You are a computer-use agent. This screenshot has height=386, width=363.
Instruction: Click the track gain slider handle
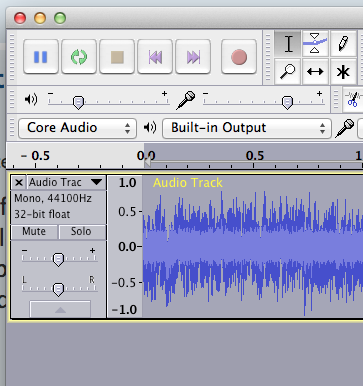tap(58, 259)
